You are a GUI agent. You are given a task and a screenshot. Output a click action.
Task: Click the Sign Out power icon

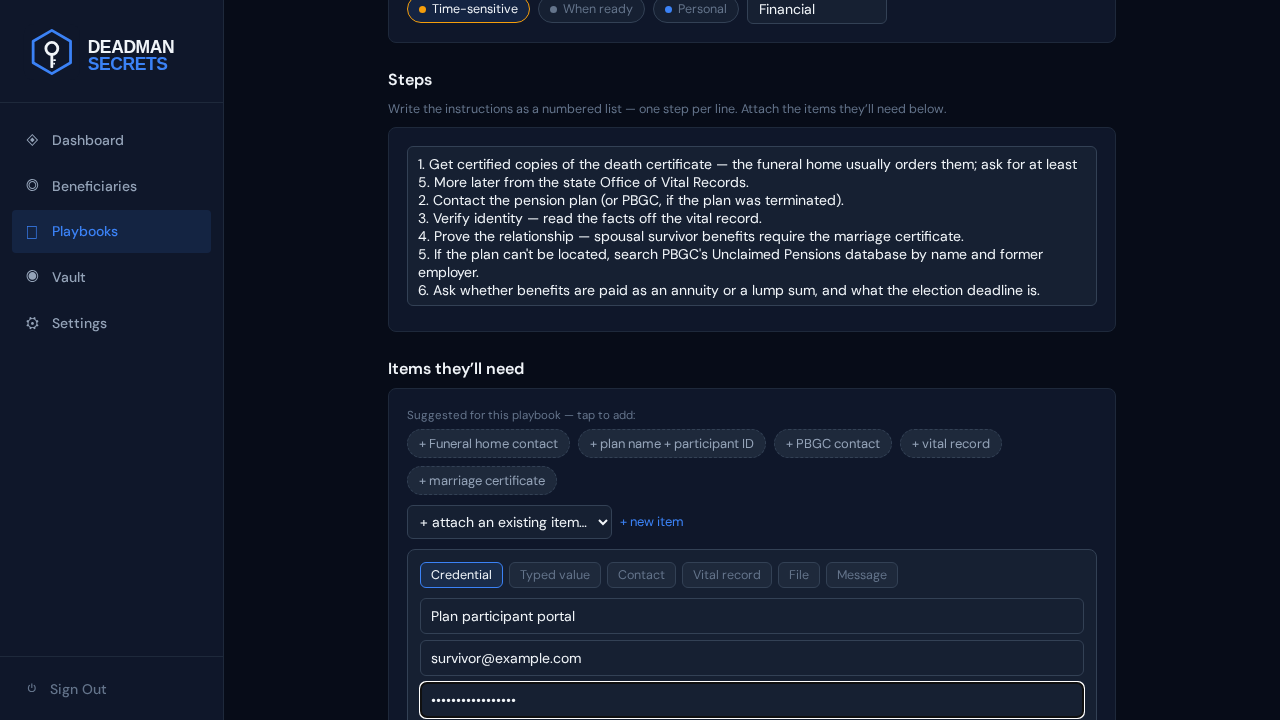tap(32, 688)
